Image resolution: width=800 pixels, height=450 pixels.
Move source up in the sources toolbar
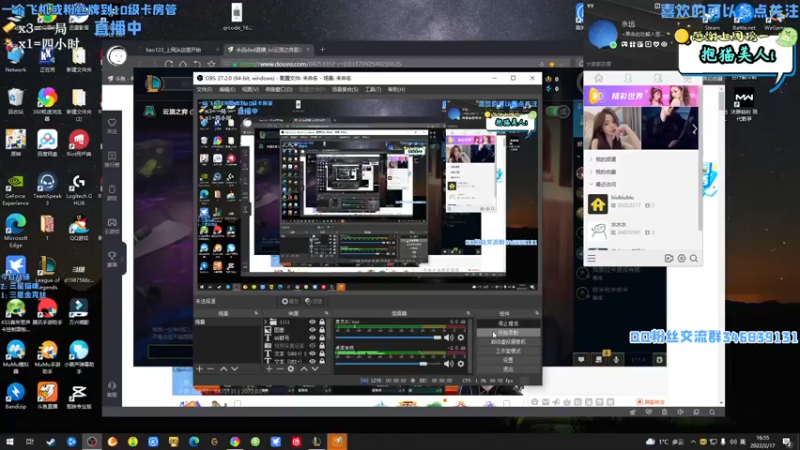tap(304, 369)
